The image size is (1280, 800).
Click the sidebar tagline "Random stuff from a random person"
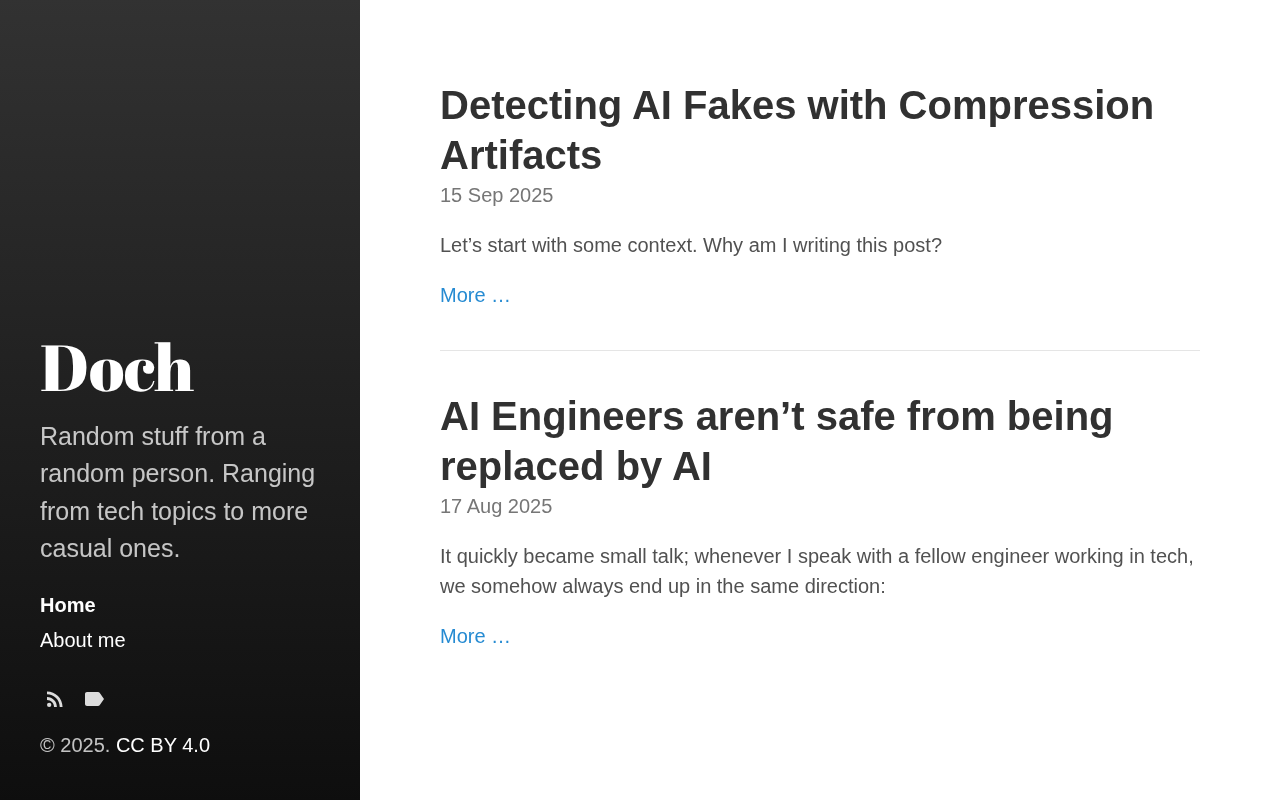[x=178, y=492]
